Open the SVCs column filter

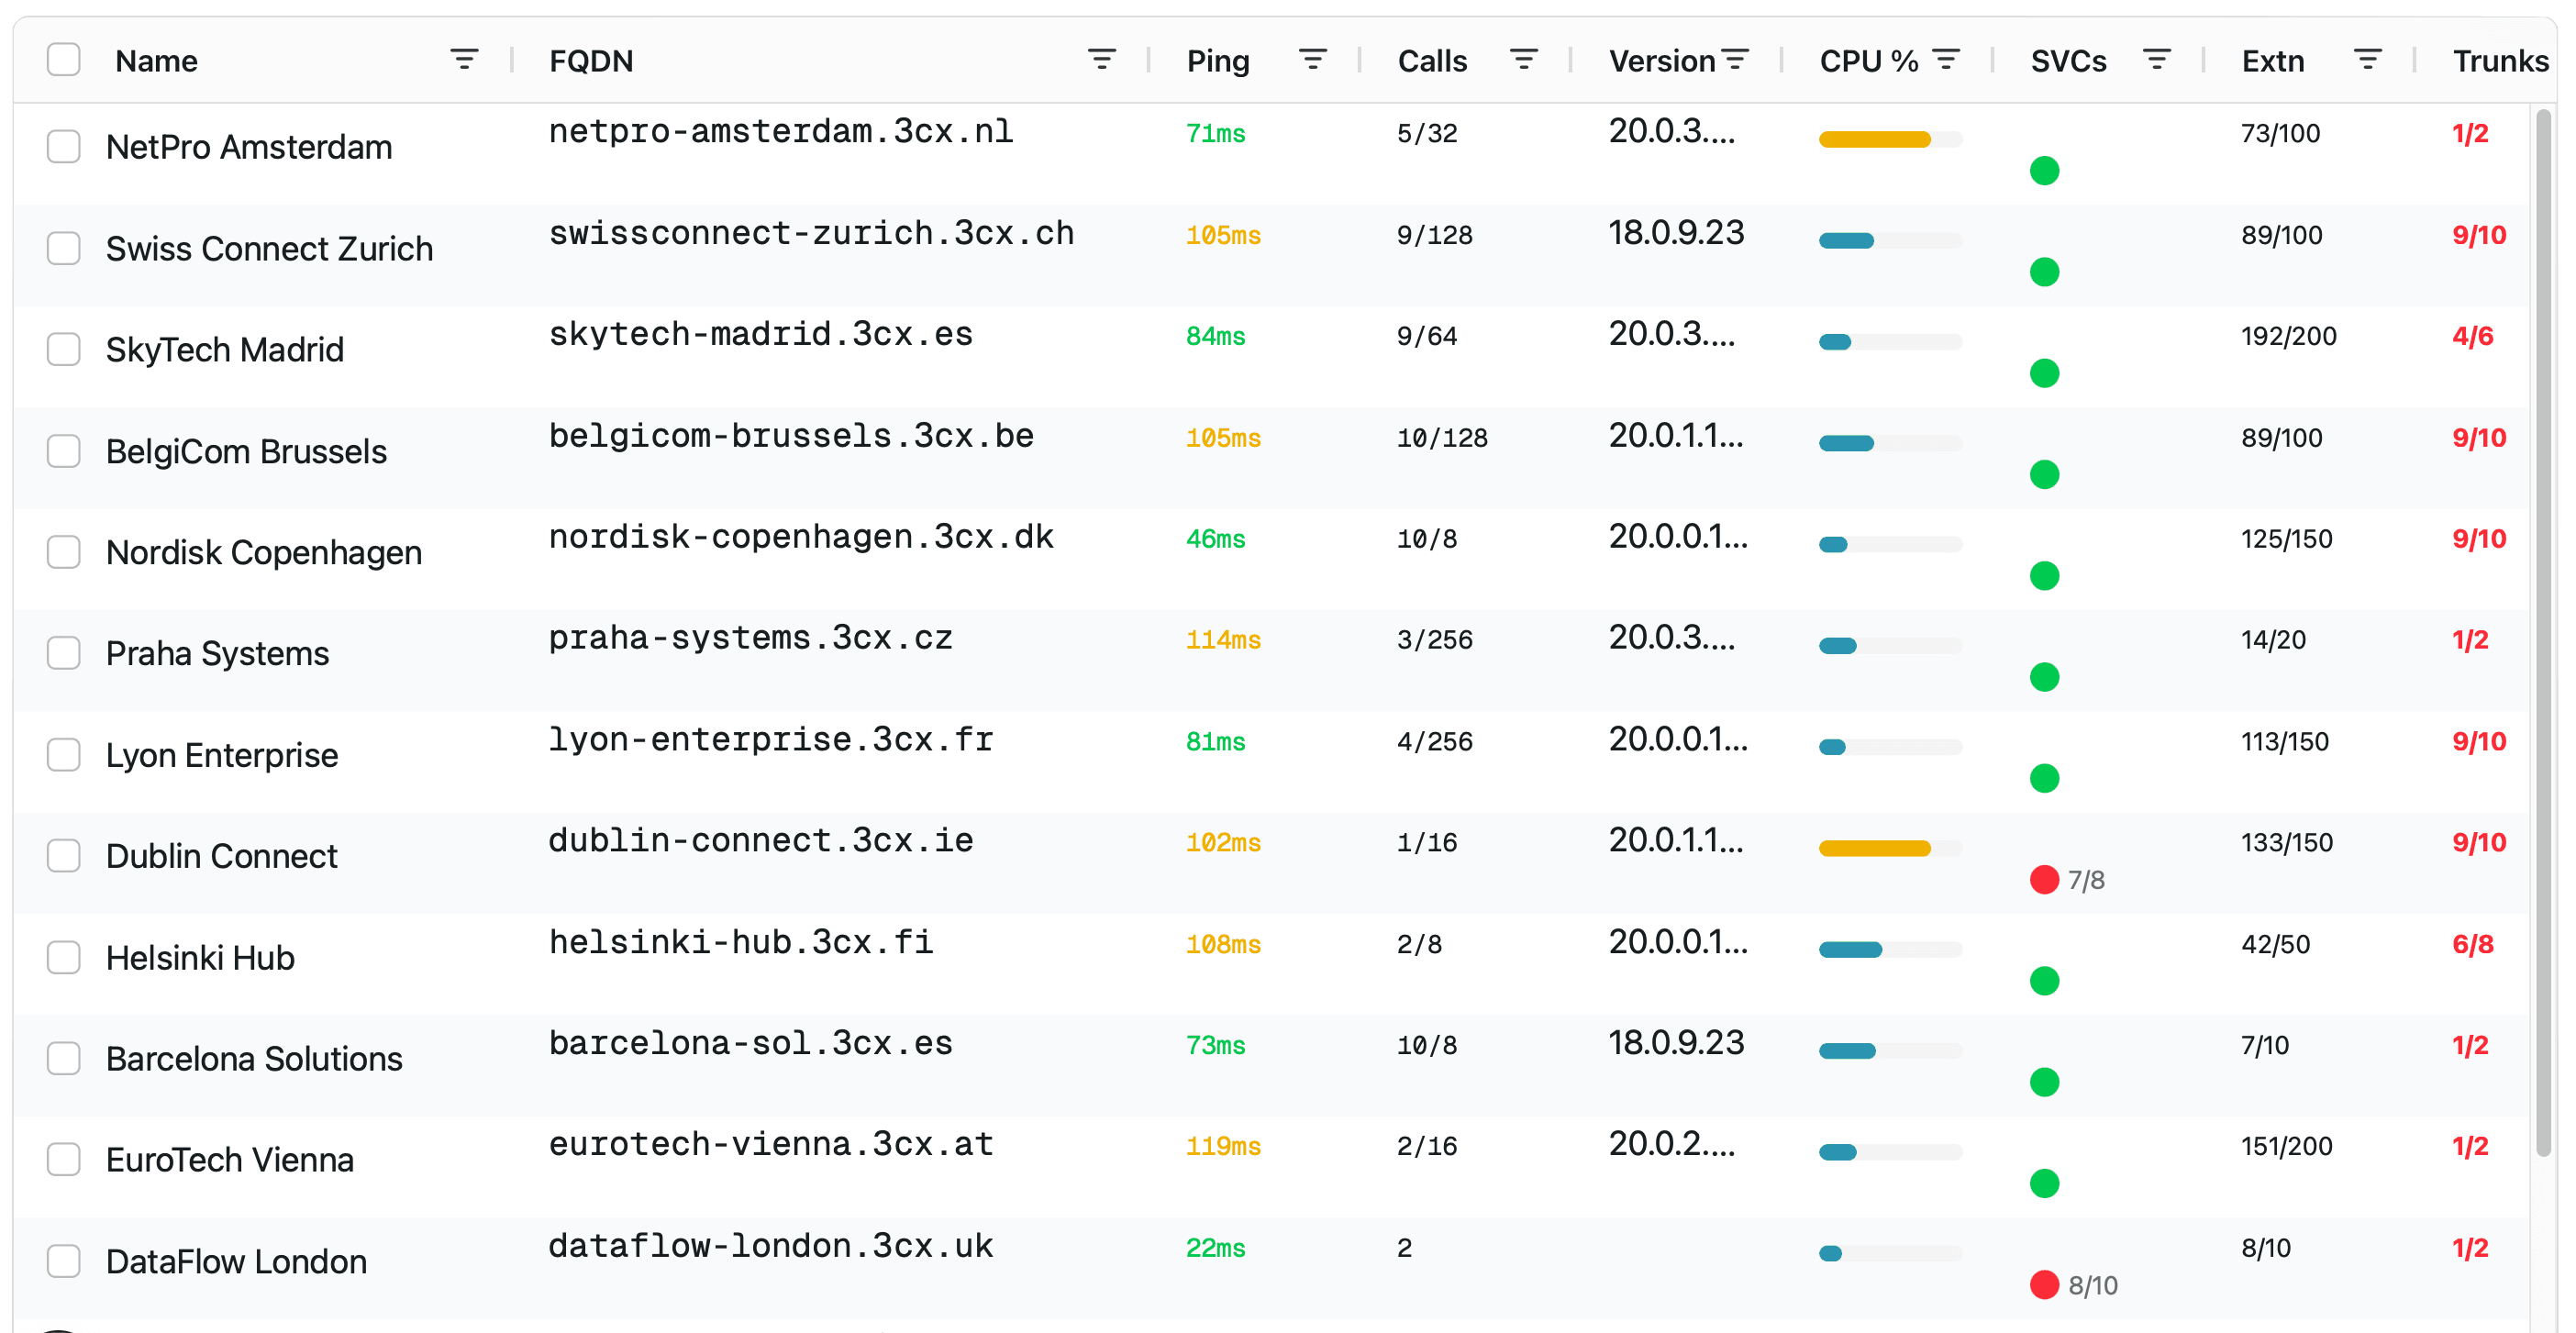coord(2156,60)
